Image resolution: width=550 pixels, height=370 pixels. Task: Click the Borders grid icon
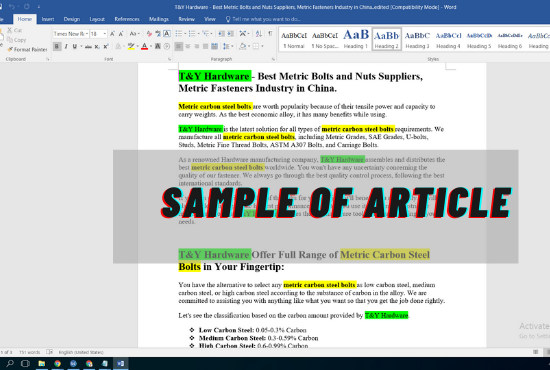pos(256,46)
